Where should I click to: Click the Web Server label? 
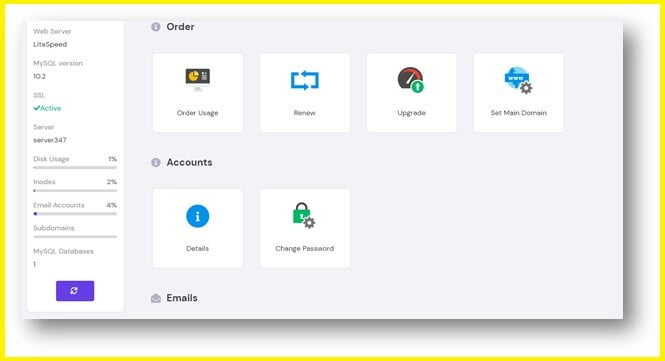point(52,31)
